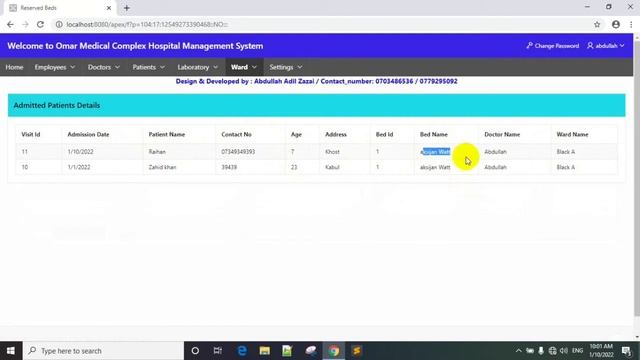The height and width of the screenshot is (360, 640).
Task: Open Sublime Text from taskbar
Action: pyautogui.click(x=356, y=351)
